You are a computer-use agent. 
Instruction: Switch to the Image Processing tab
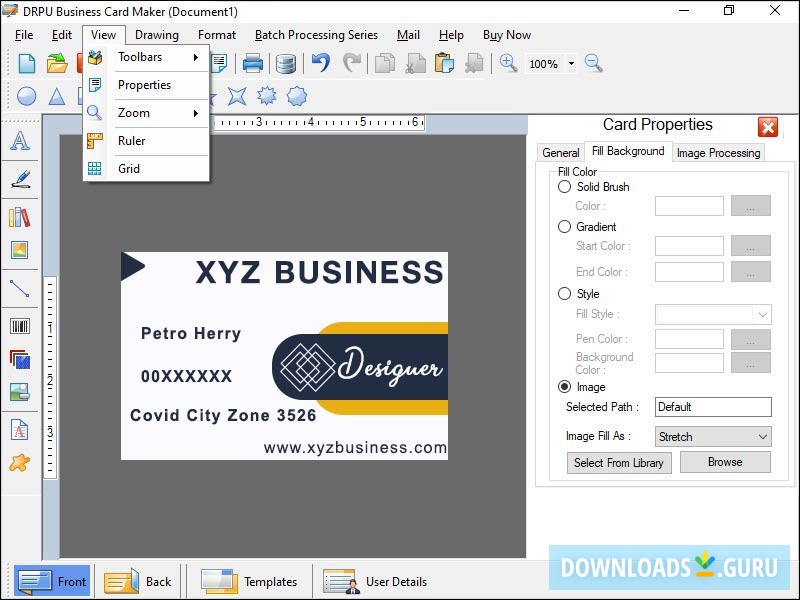(x=718, y=153)
